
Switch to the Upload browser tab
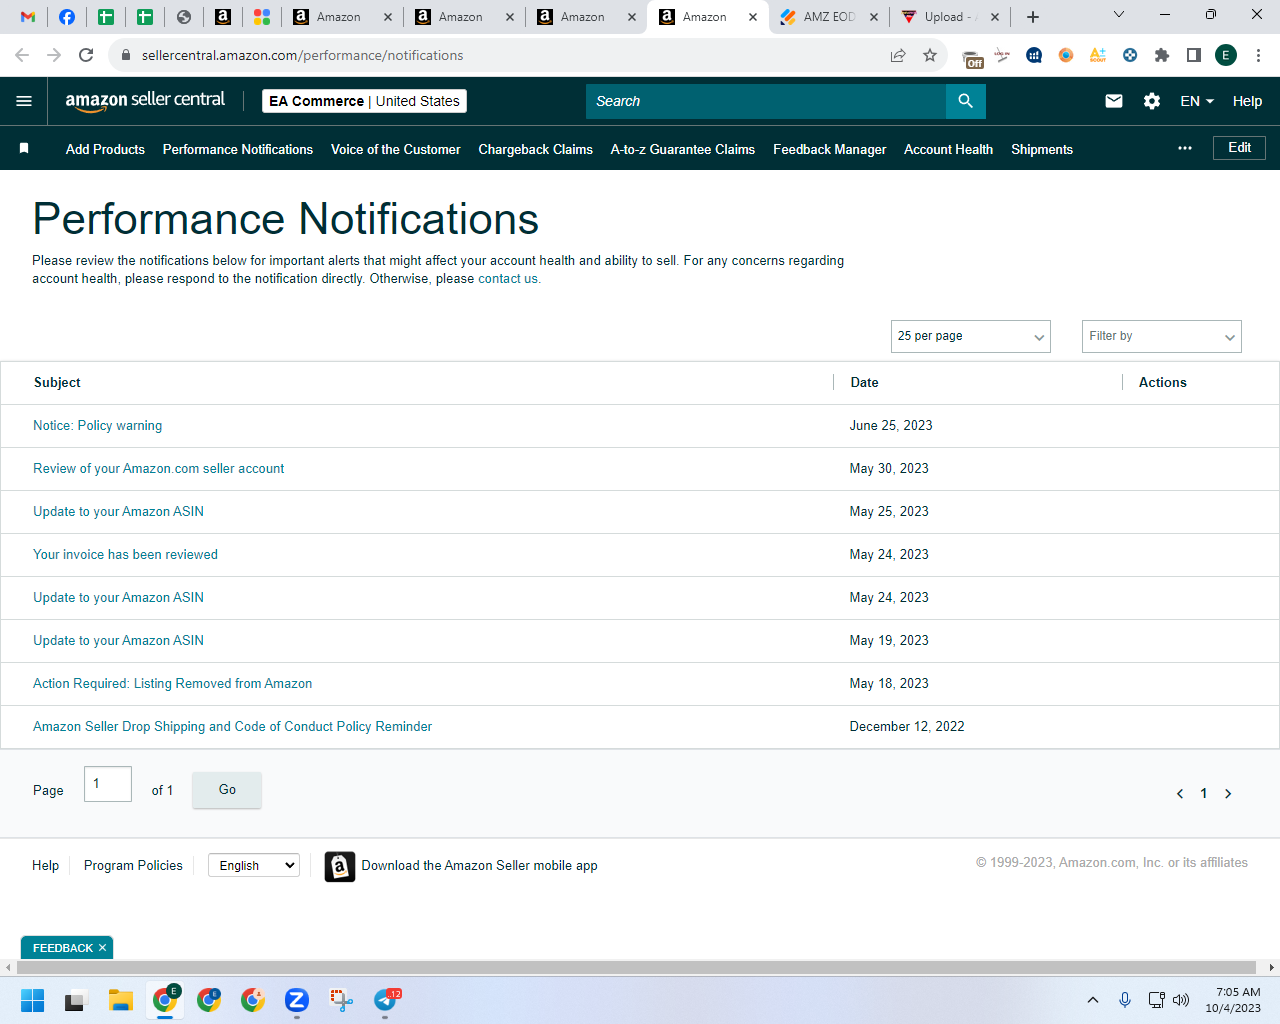pos(951,17)
